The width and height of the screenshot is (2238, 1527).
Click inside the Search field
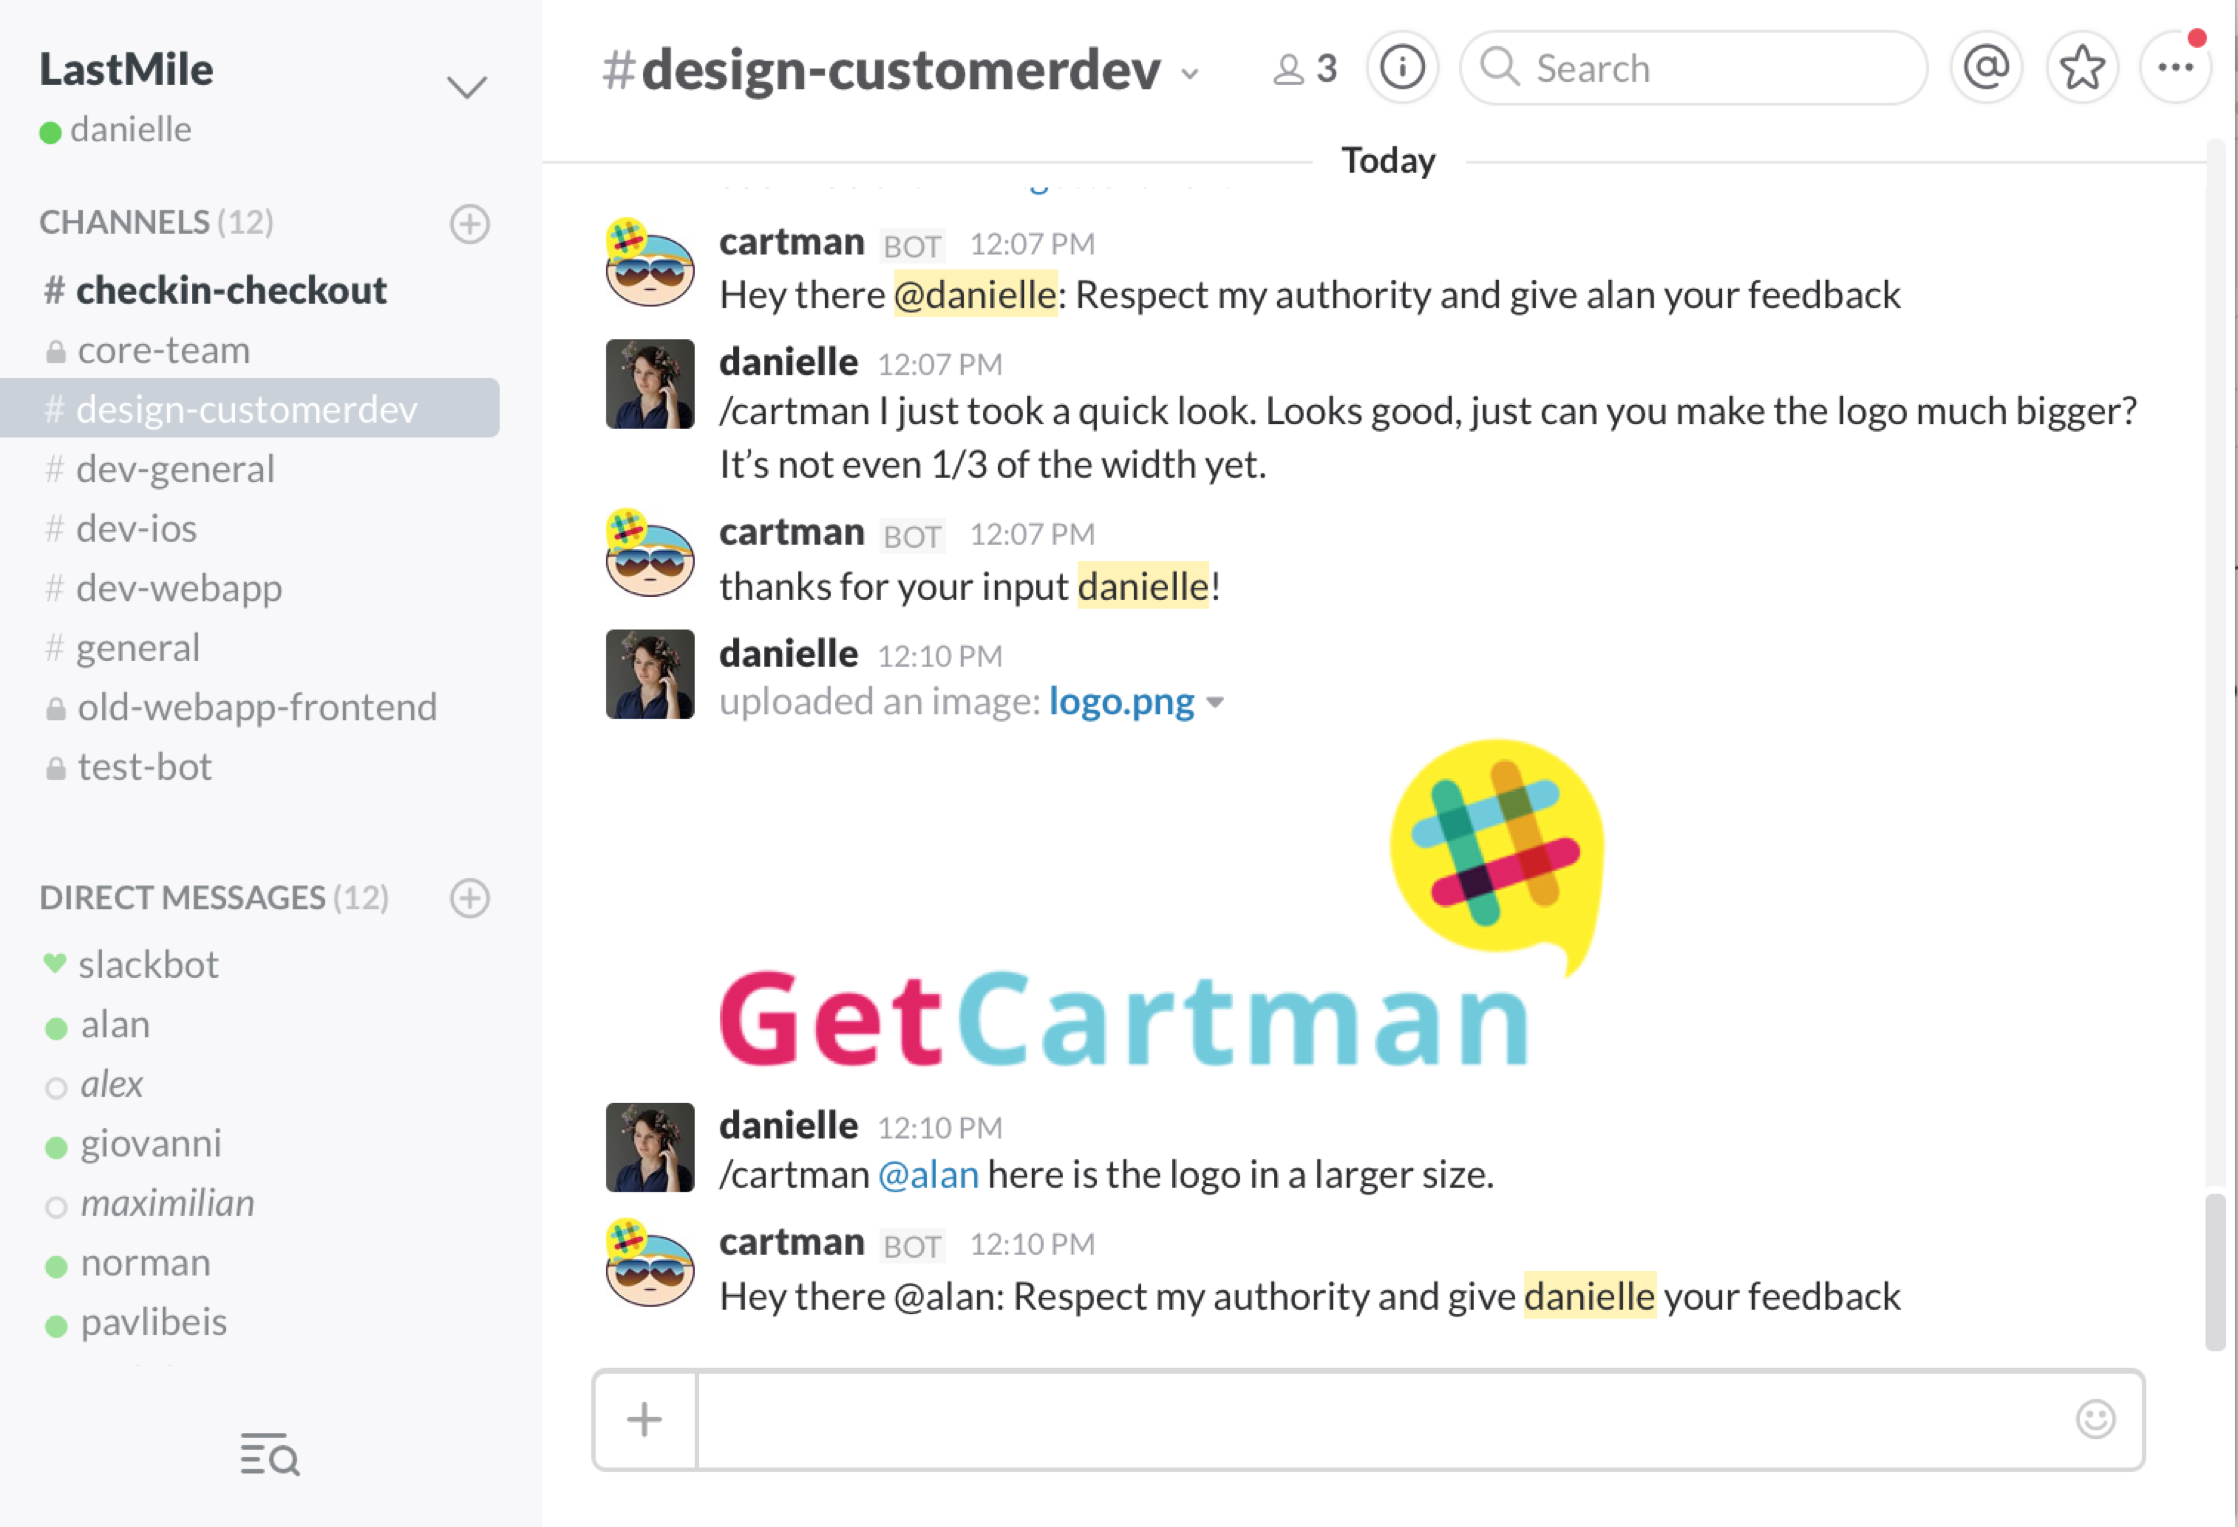1694,67
